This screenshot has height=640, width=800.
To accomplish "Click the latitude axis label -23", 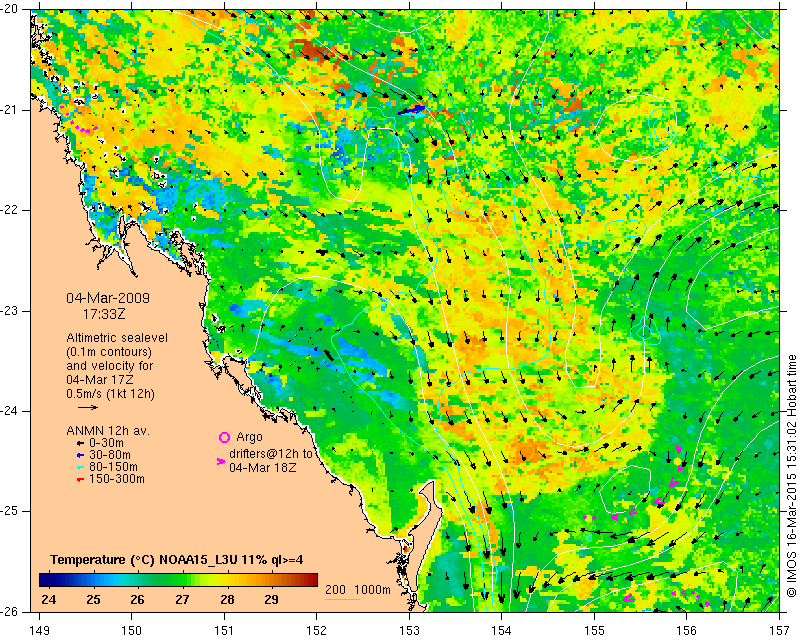I will (x=10, y=311).
